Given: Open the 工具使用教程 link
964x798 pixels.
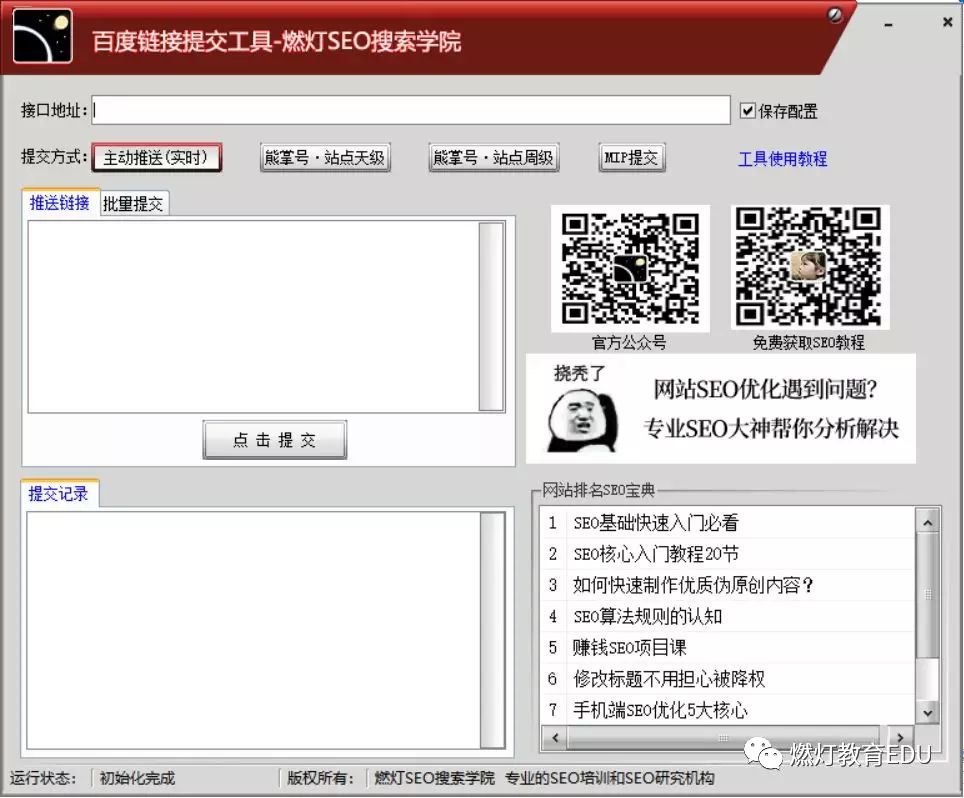Looking at the screenshot, I should (x=782, y=159).
